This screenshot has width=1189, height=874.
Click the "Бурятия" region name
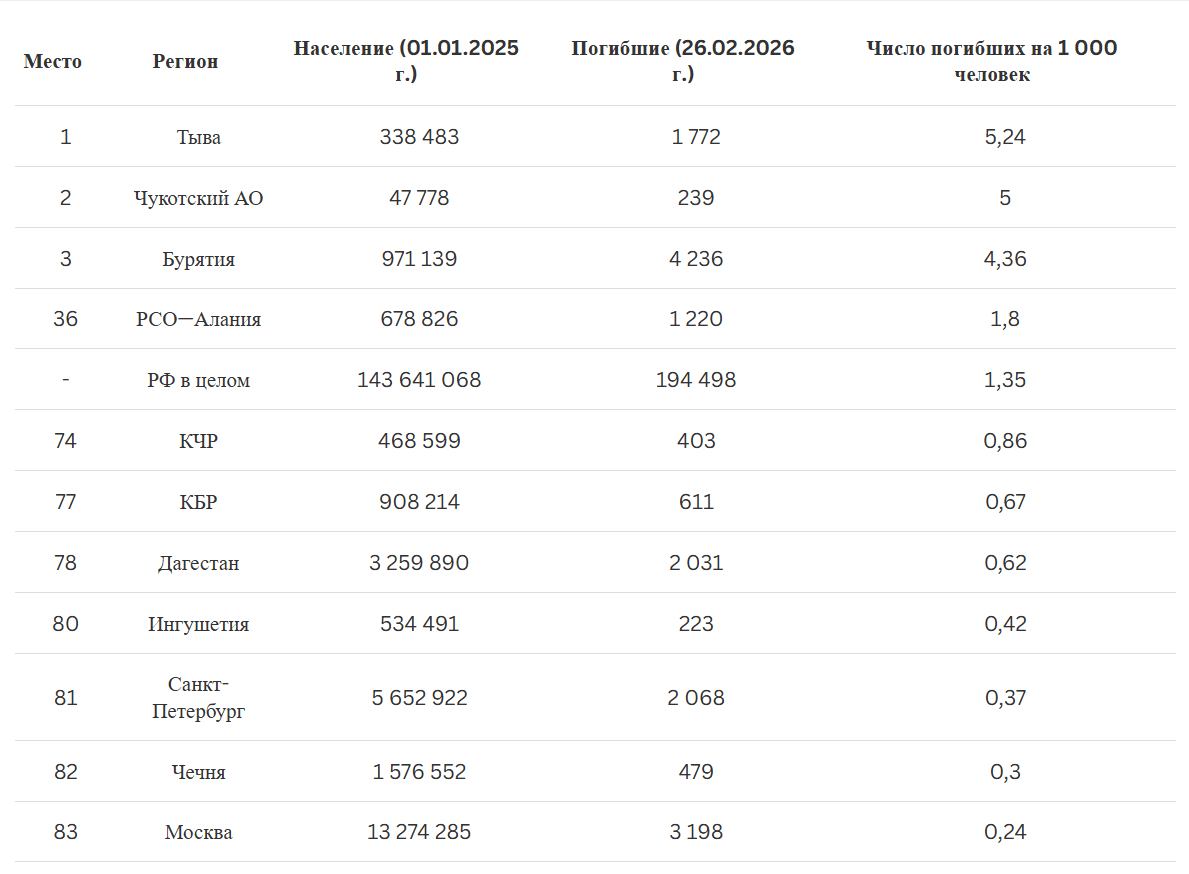[199, 259]
